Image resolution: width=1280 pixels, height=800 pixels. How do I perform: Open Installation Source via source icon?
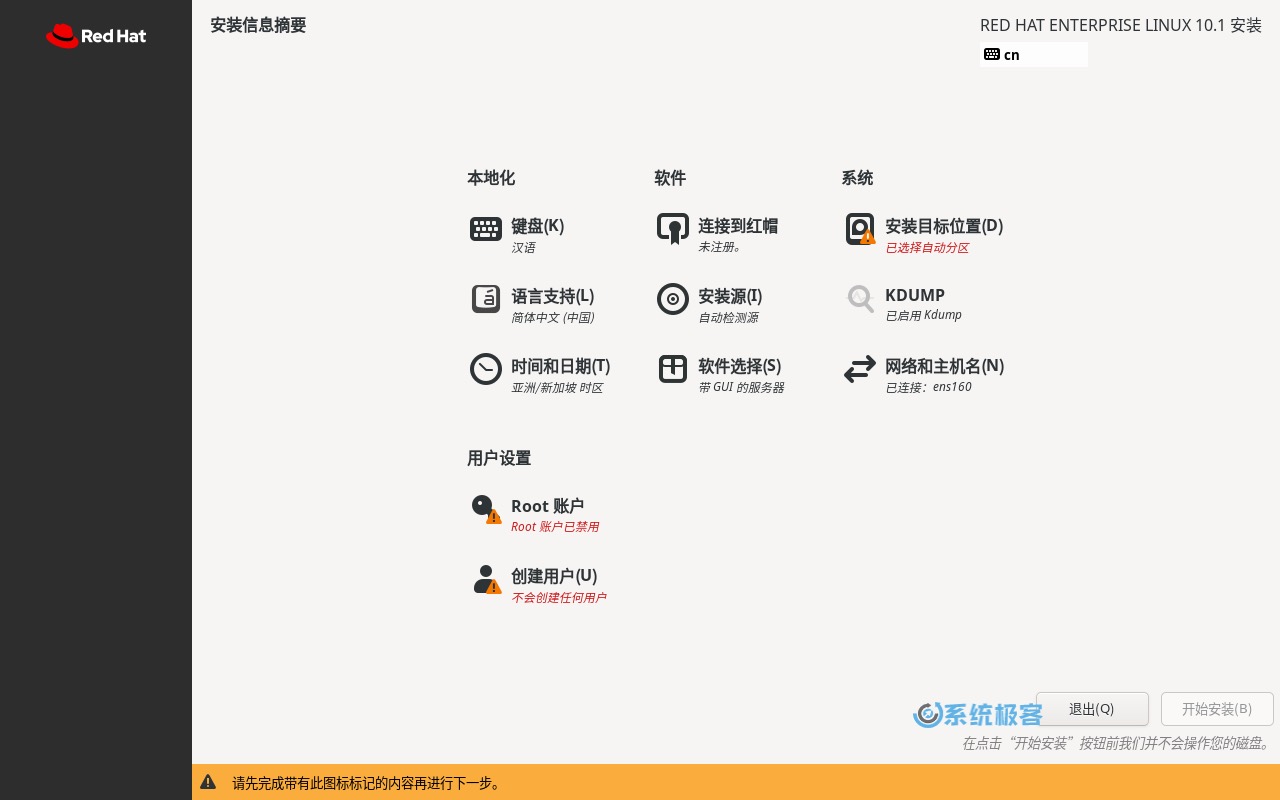tap(673, 299)
